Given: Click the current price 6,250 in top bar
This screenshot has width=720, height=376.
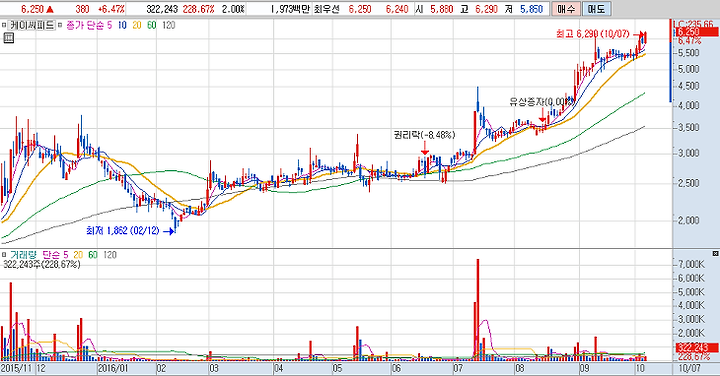Looking at the screenshot, I should [x=32, y=9].
